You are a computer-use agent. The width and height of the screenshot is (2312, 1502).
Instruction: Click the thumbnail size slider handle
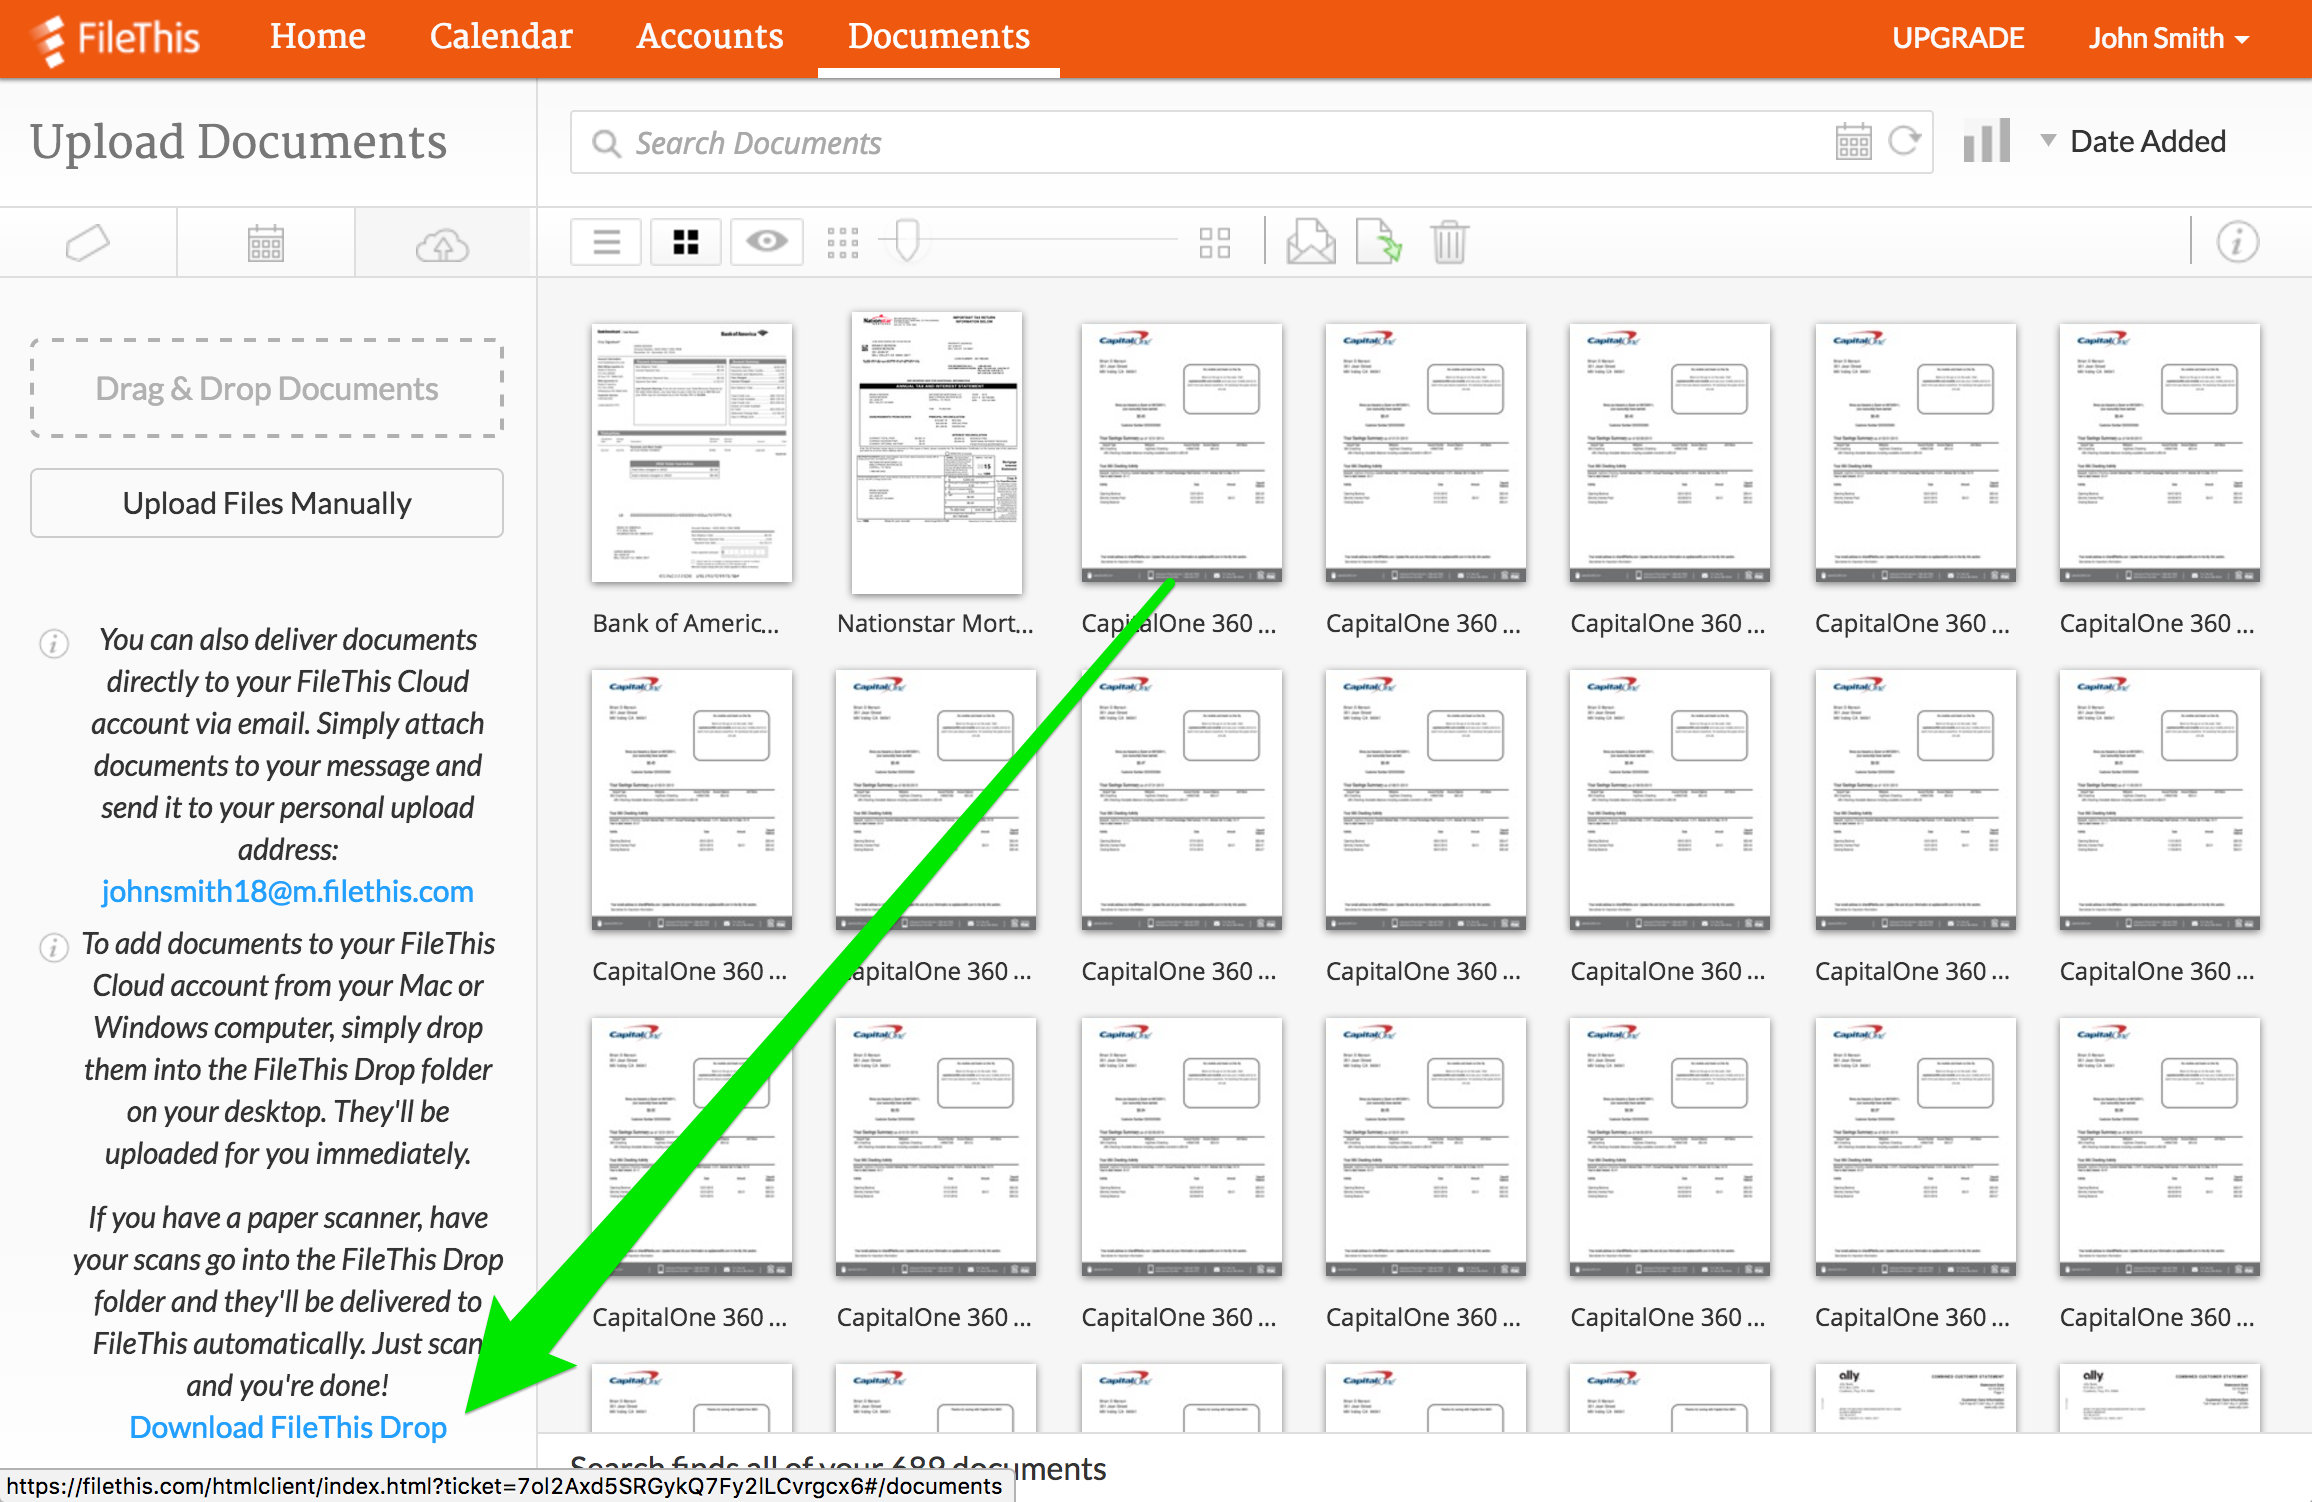[x=906, y=241]
